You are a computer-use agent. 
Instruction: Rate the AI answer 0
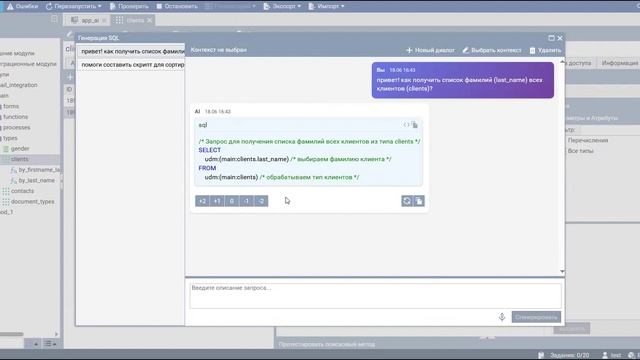[x=232, y=201]
